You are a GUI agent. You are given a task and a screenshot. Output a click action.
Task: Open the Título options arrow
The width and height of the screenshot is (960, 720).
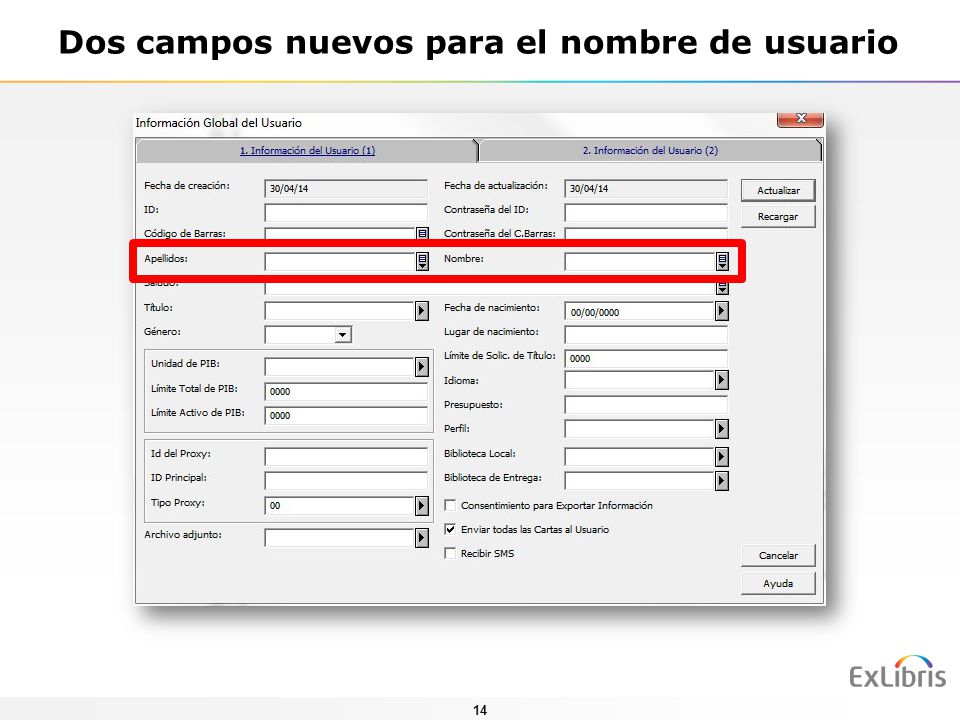(422, 311)
